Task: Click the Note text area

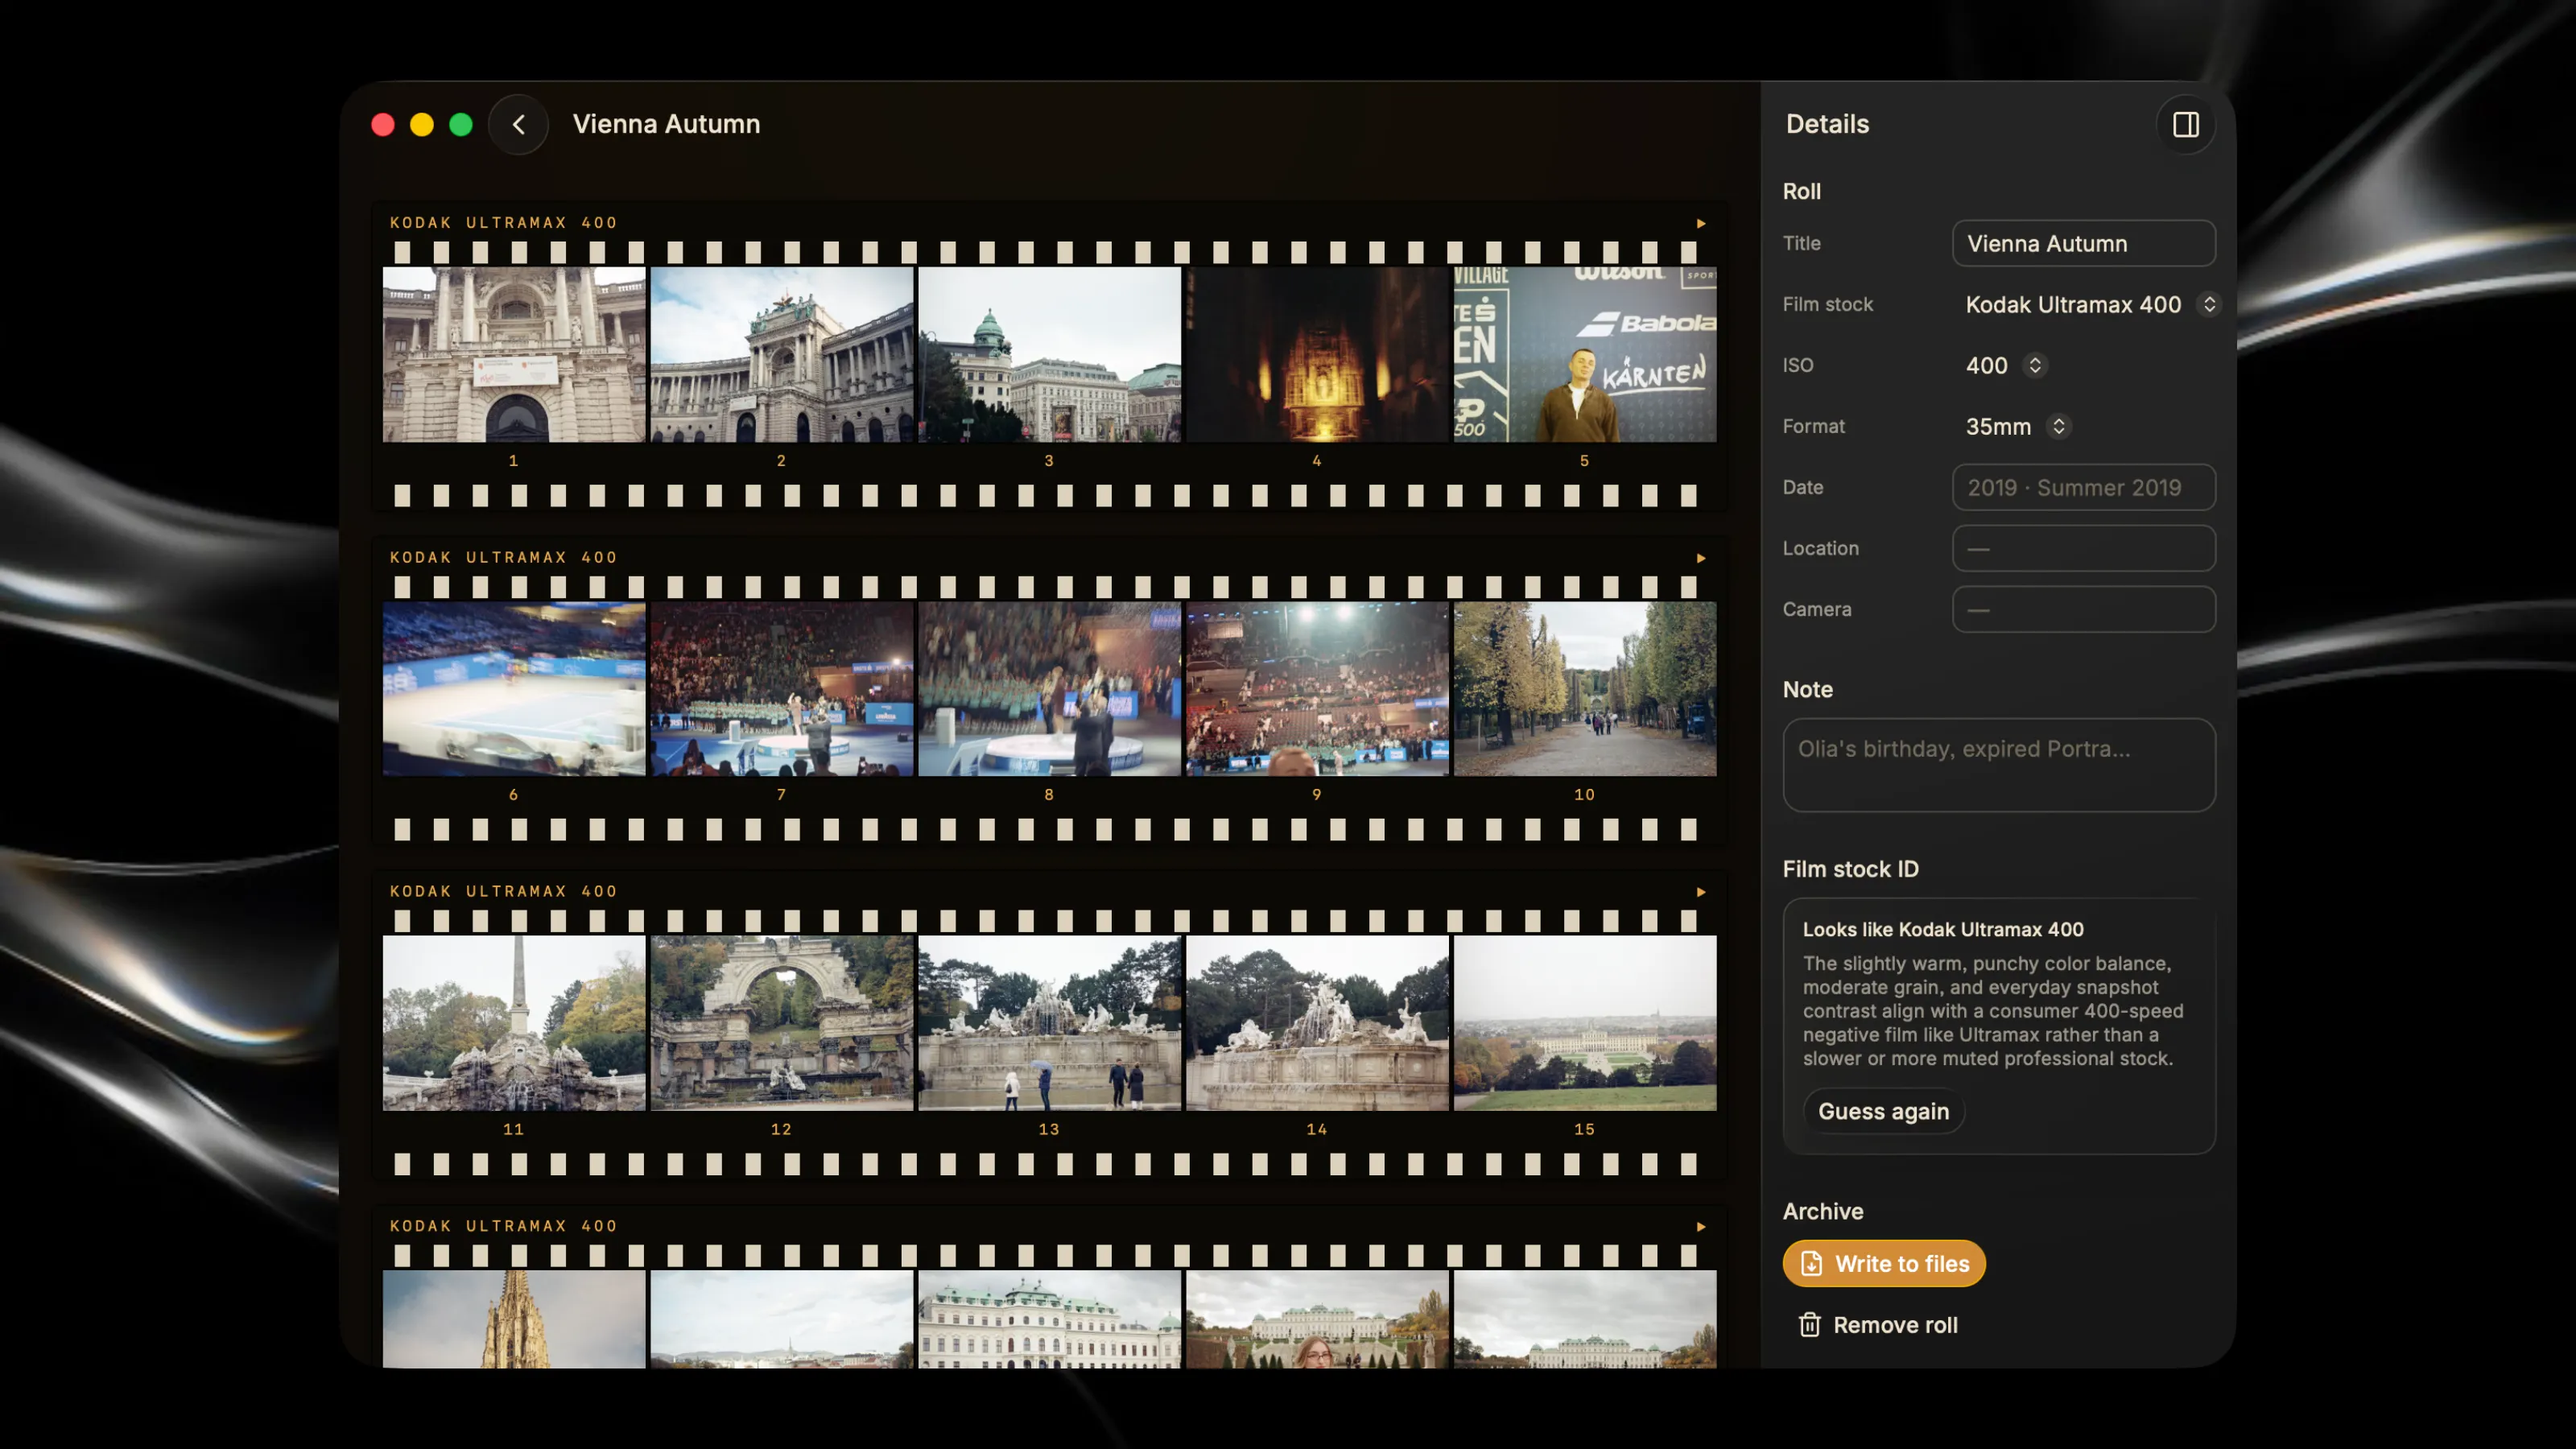Action: (x=1999, y=765)
